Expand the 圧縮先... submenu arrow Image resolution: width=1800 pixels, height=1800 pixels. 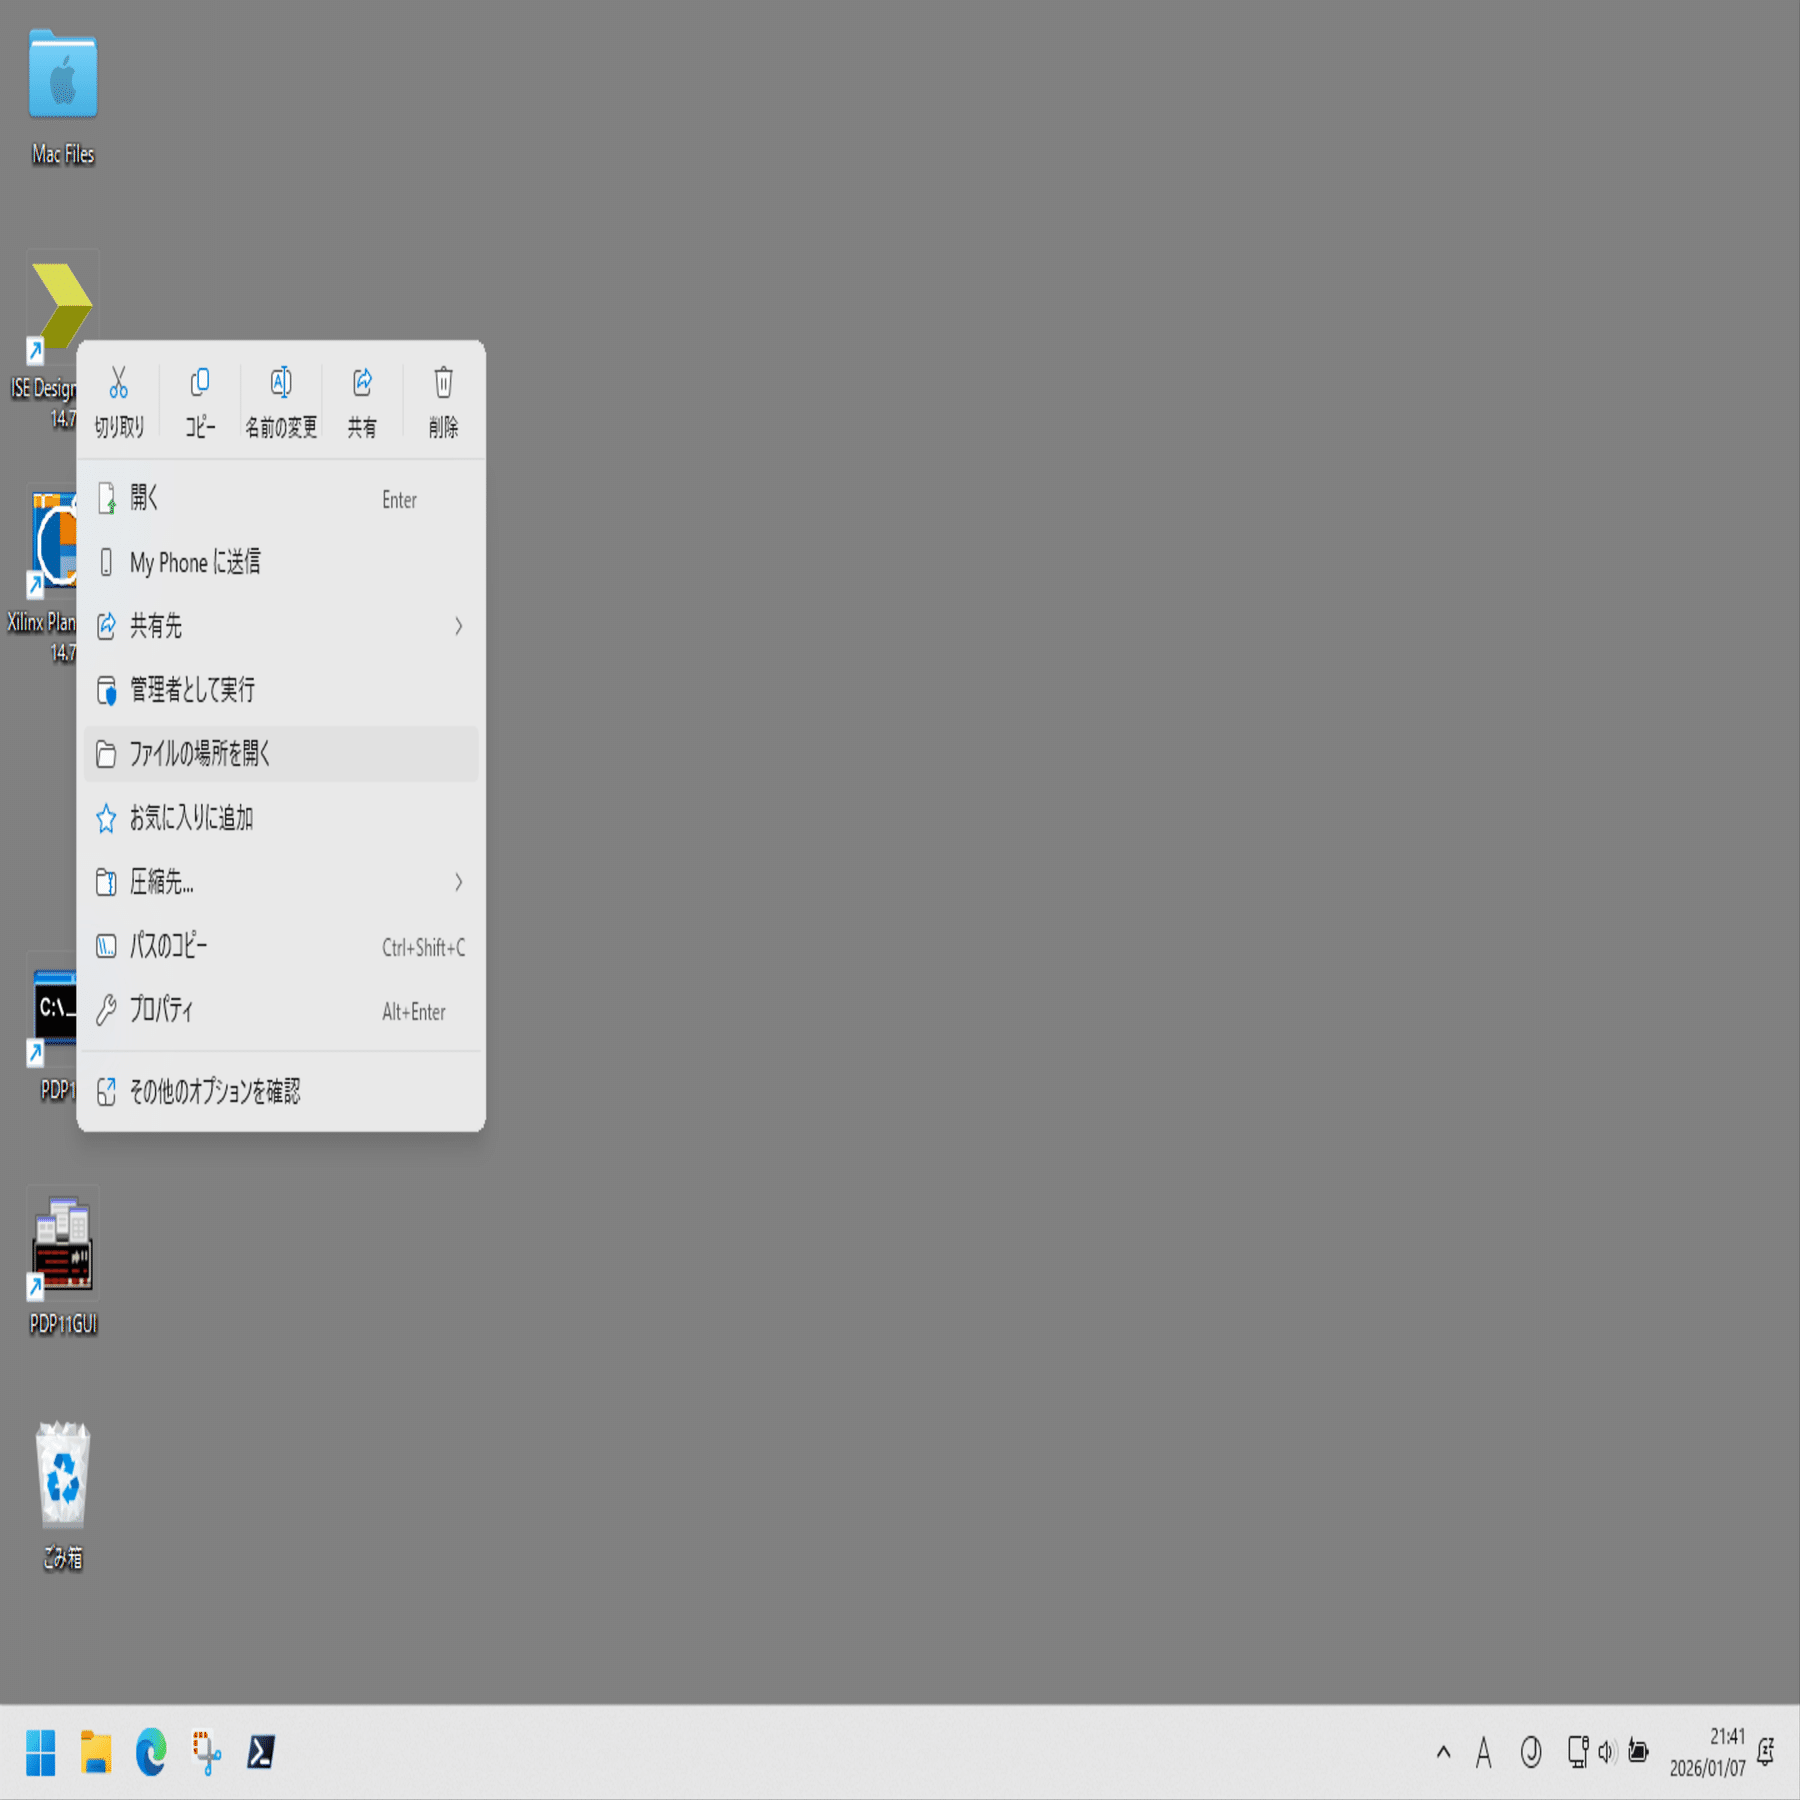(x=459, y=882)
